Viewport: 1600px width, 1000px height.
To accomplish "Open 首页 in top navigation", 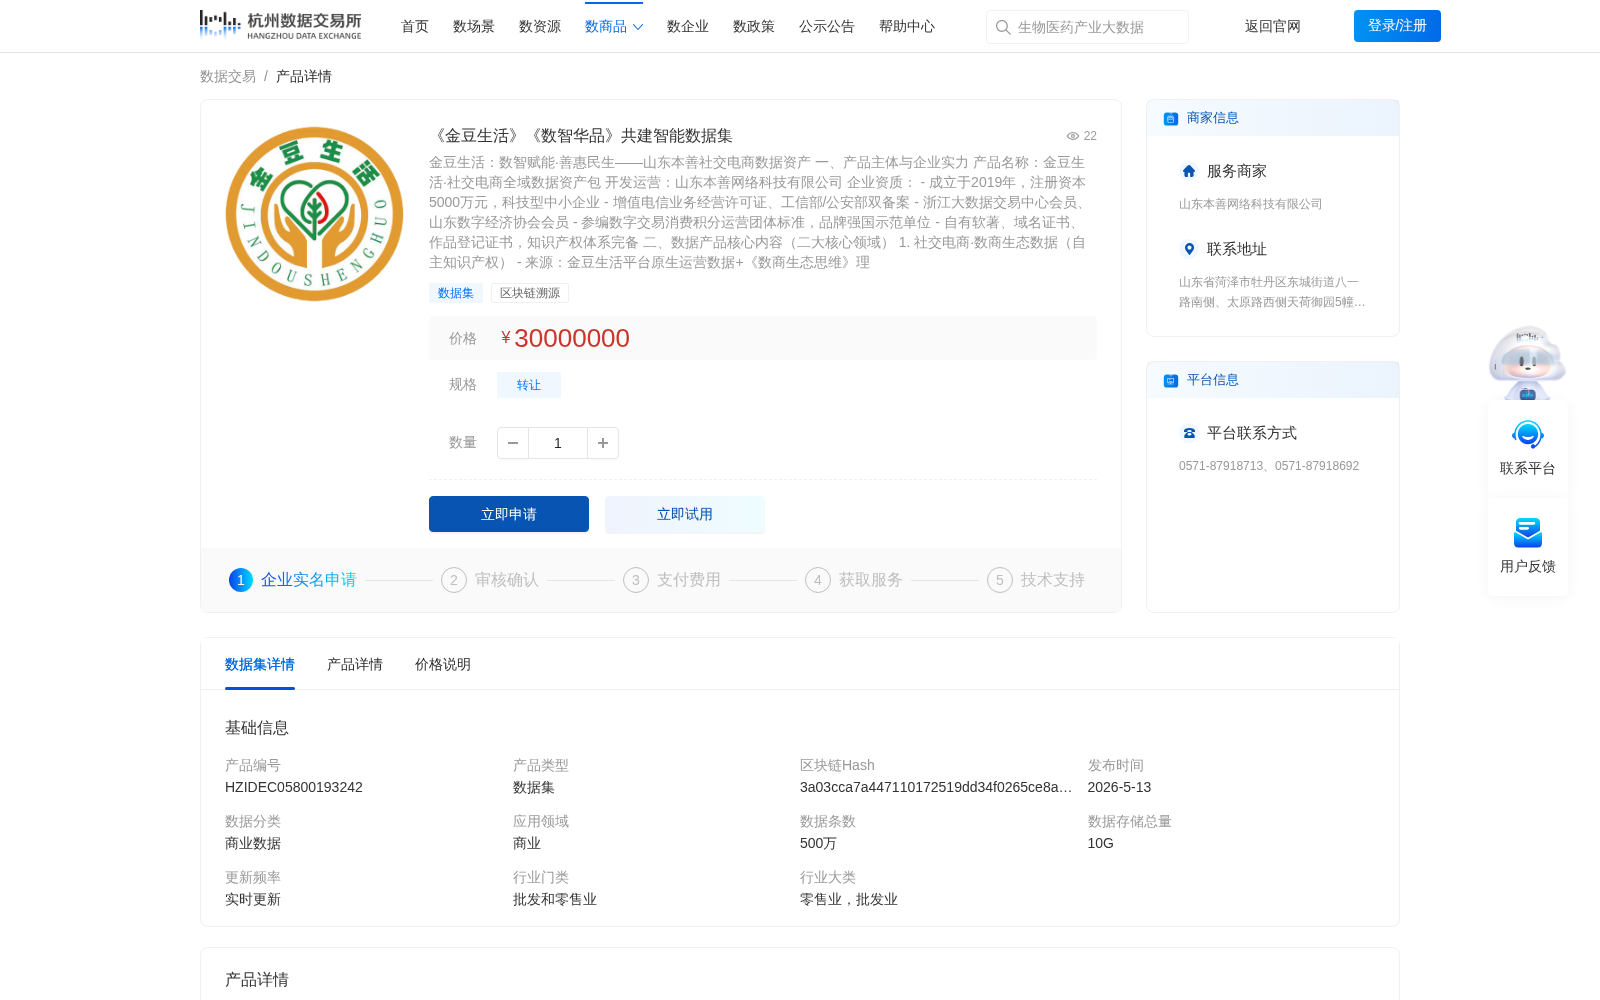I will (x=415, y=27).
